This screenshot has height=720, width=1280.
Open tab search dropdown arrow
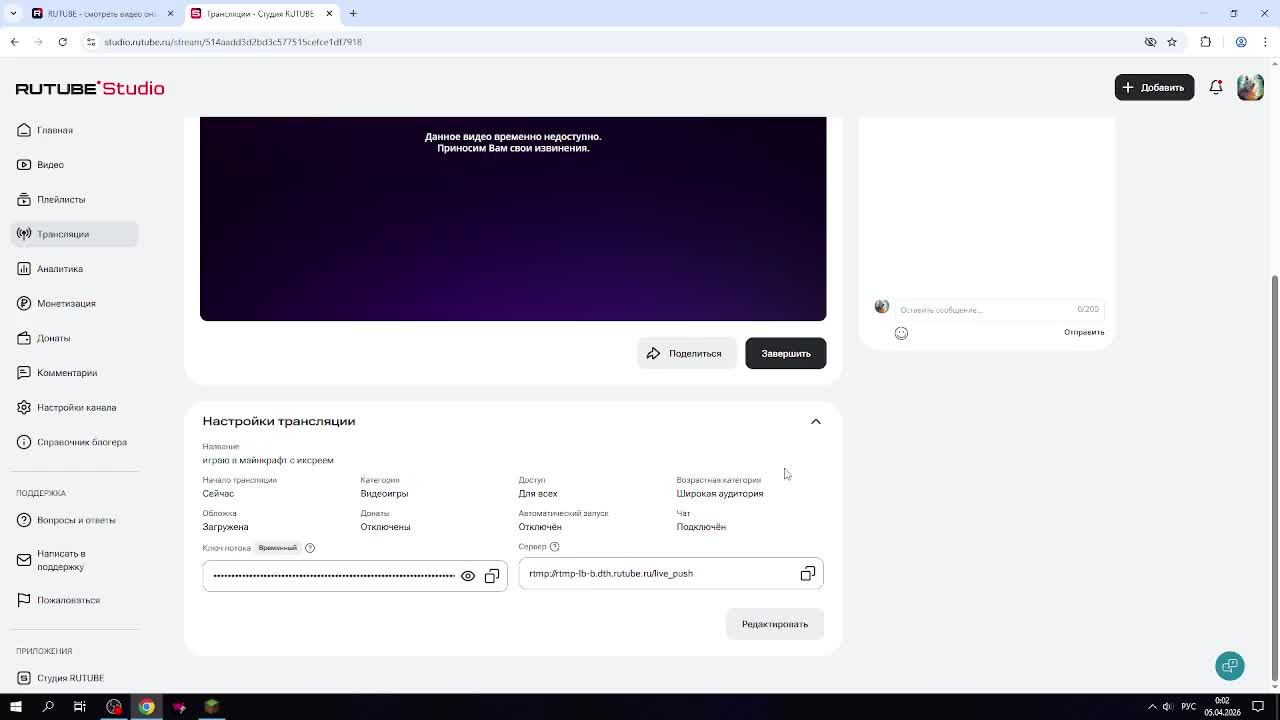click(x=13, y=13)
